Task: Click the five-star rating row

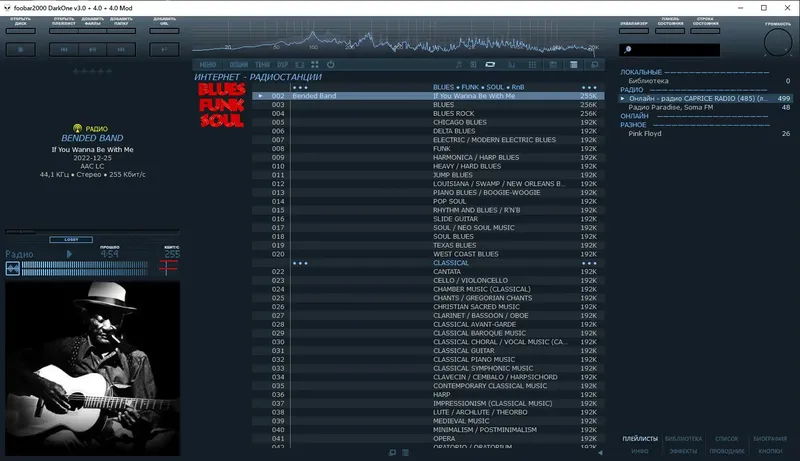Action: tap(92, 72)
